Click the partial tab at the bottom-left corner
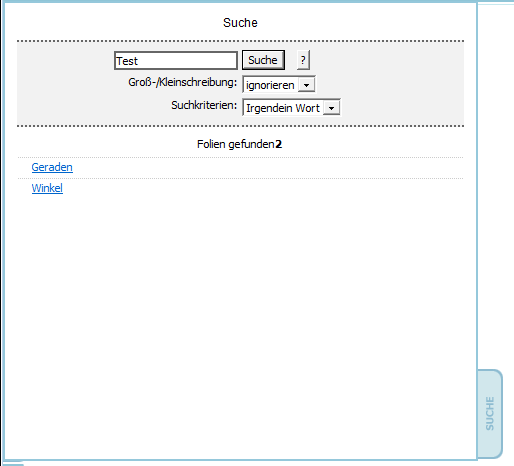This screenshot has height=466, width=514. point(12,463)
